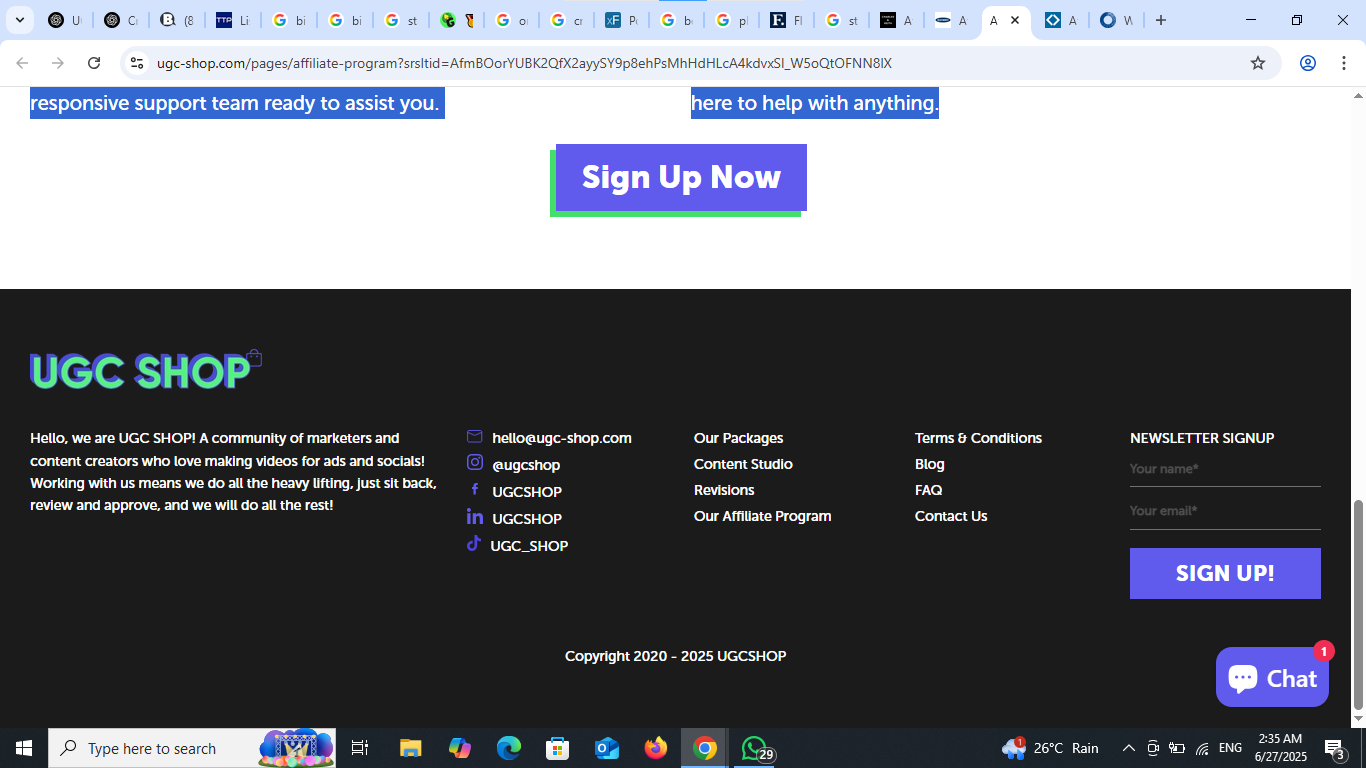
Task: Click the browser back arrow
Action: click(22, 63)
